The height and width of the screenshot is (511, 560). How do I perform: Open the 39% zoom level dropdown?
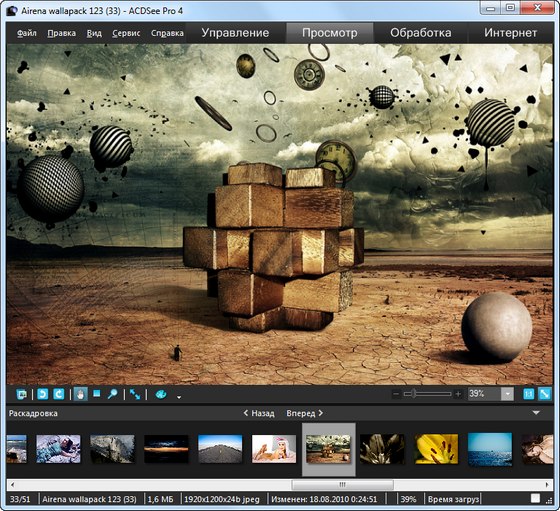tap(507, 394)
